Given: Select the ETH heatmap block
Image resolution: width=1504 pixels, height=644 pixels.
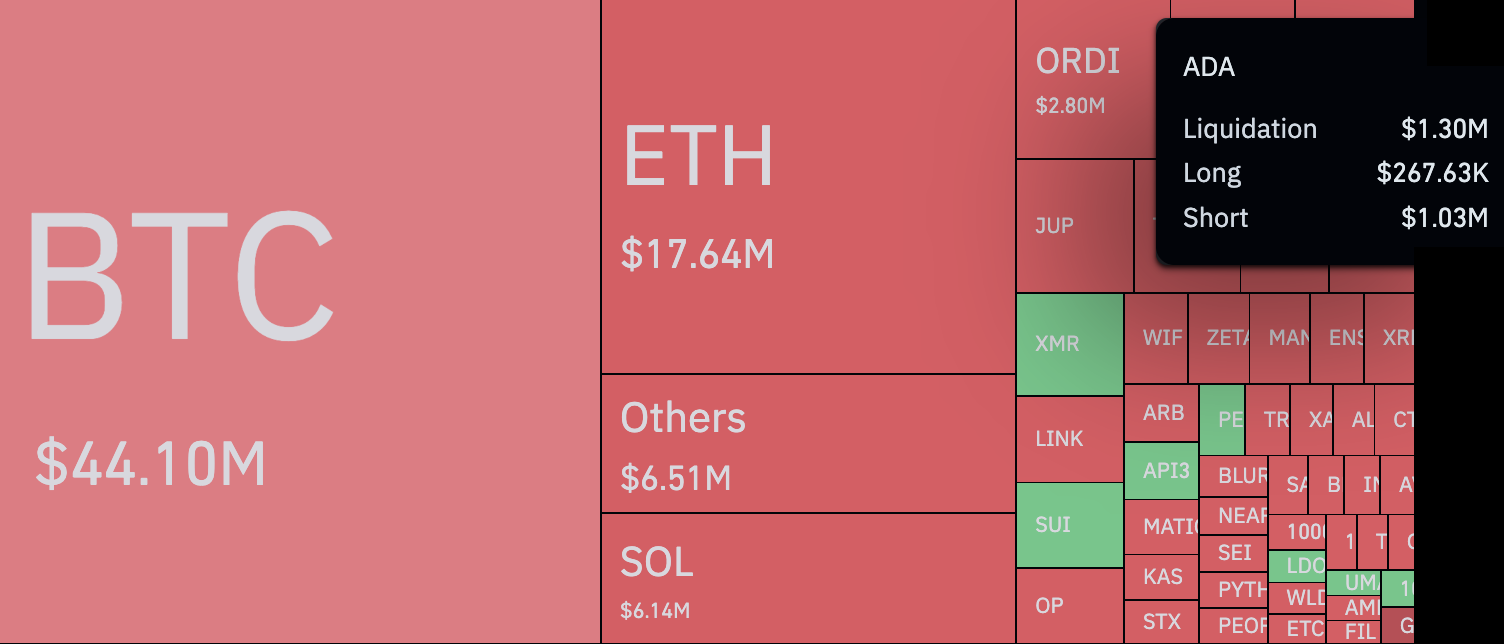Looking at the screenshot, I should pos(808,187).
